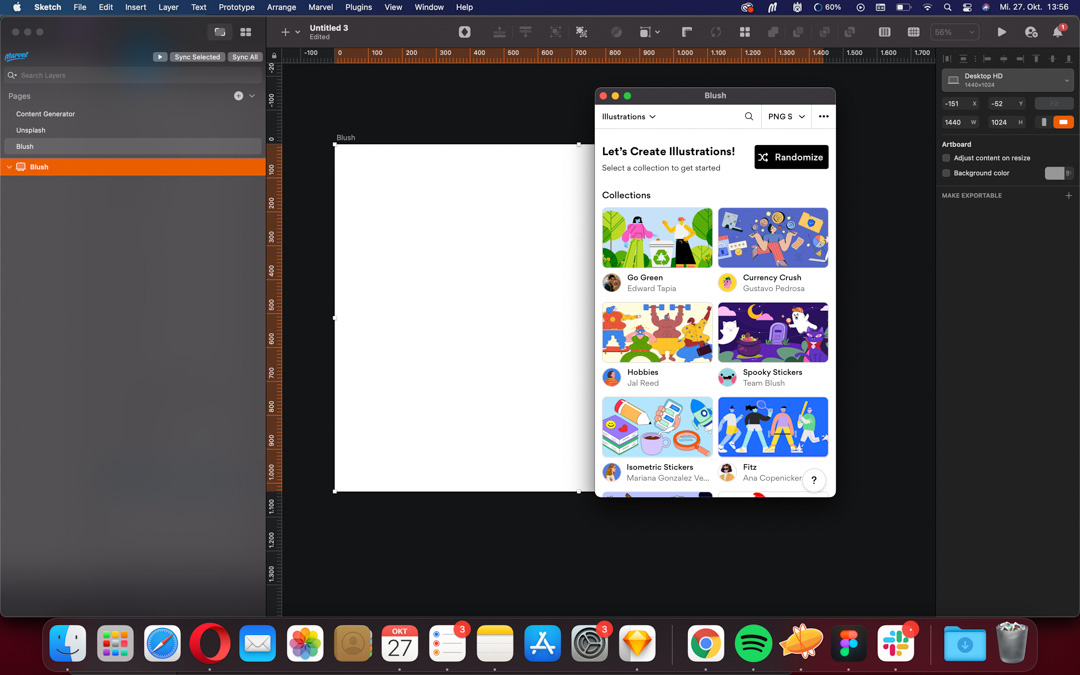
Task: Open the Currency Crush collection thumbnail
Action: tap(773, 238)
